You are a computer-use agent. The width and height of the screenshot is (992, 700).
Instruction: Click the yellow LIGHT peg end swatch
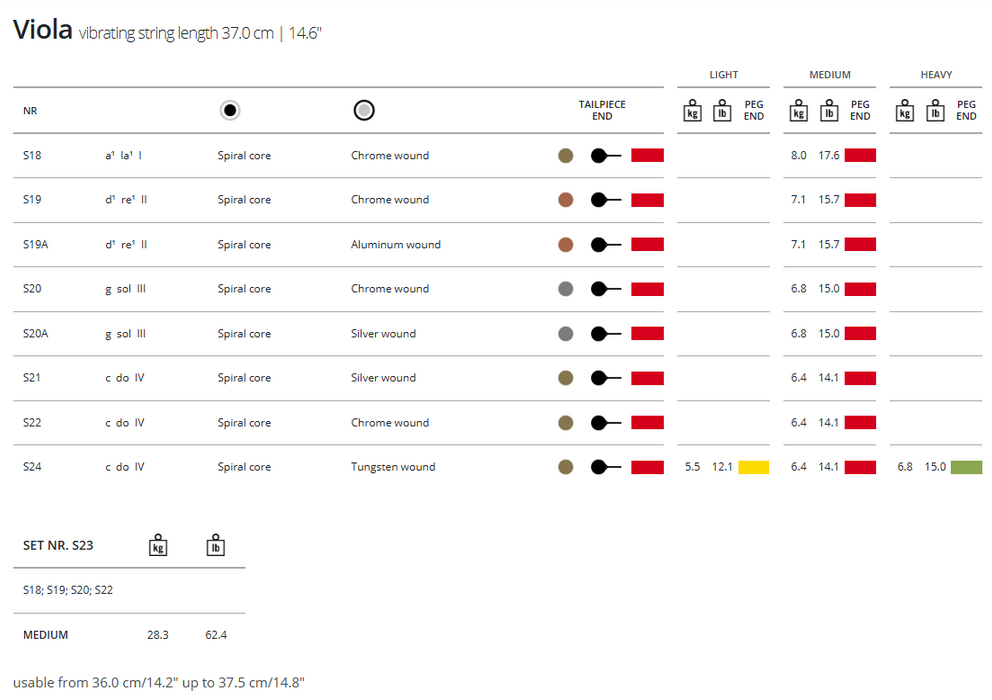[753, 468]
